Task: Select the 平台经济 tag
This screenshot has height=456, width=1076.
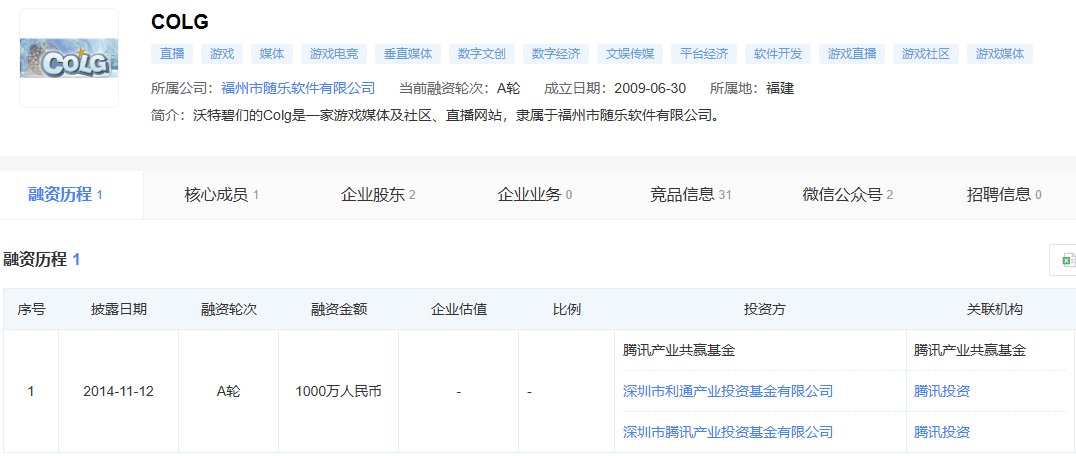Action: click(704, 54)
